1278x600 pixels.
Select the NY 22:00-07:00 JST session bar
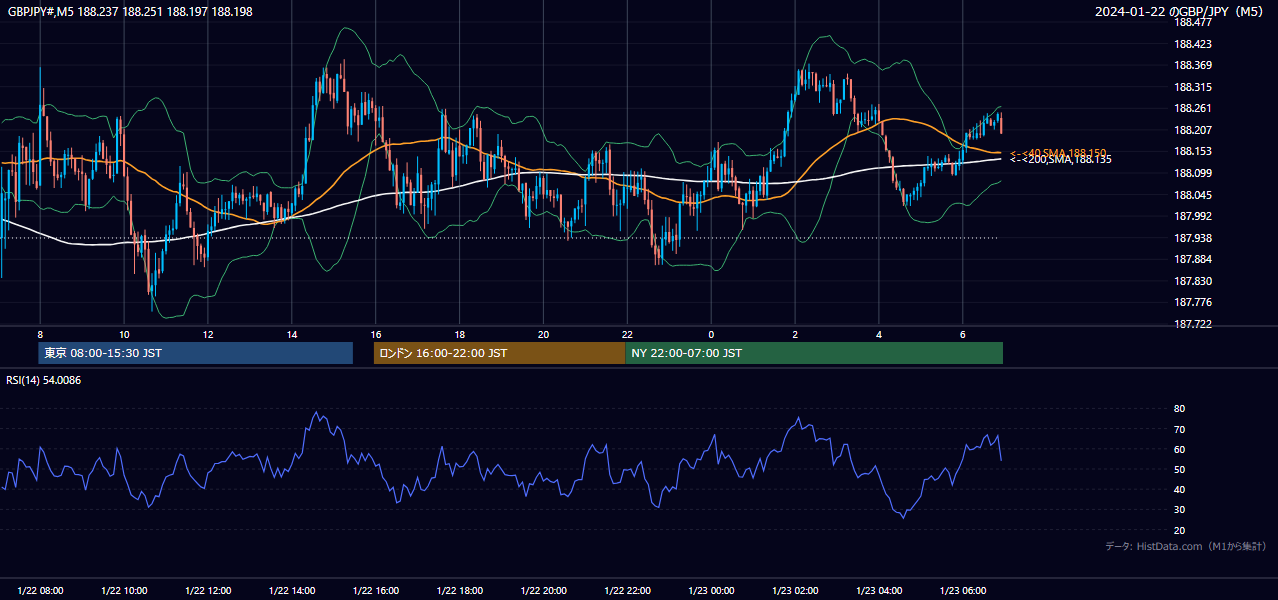coord(814,353)
